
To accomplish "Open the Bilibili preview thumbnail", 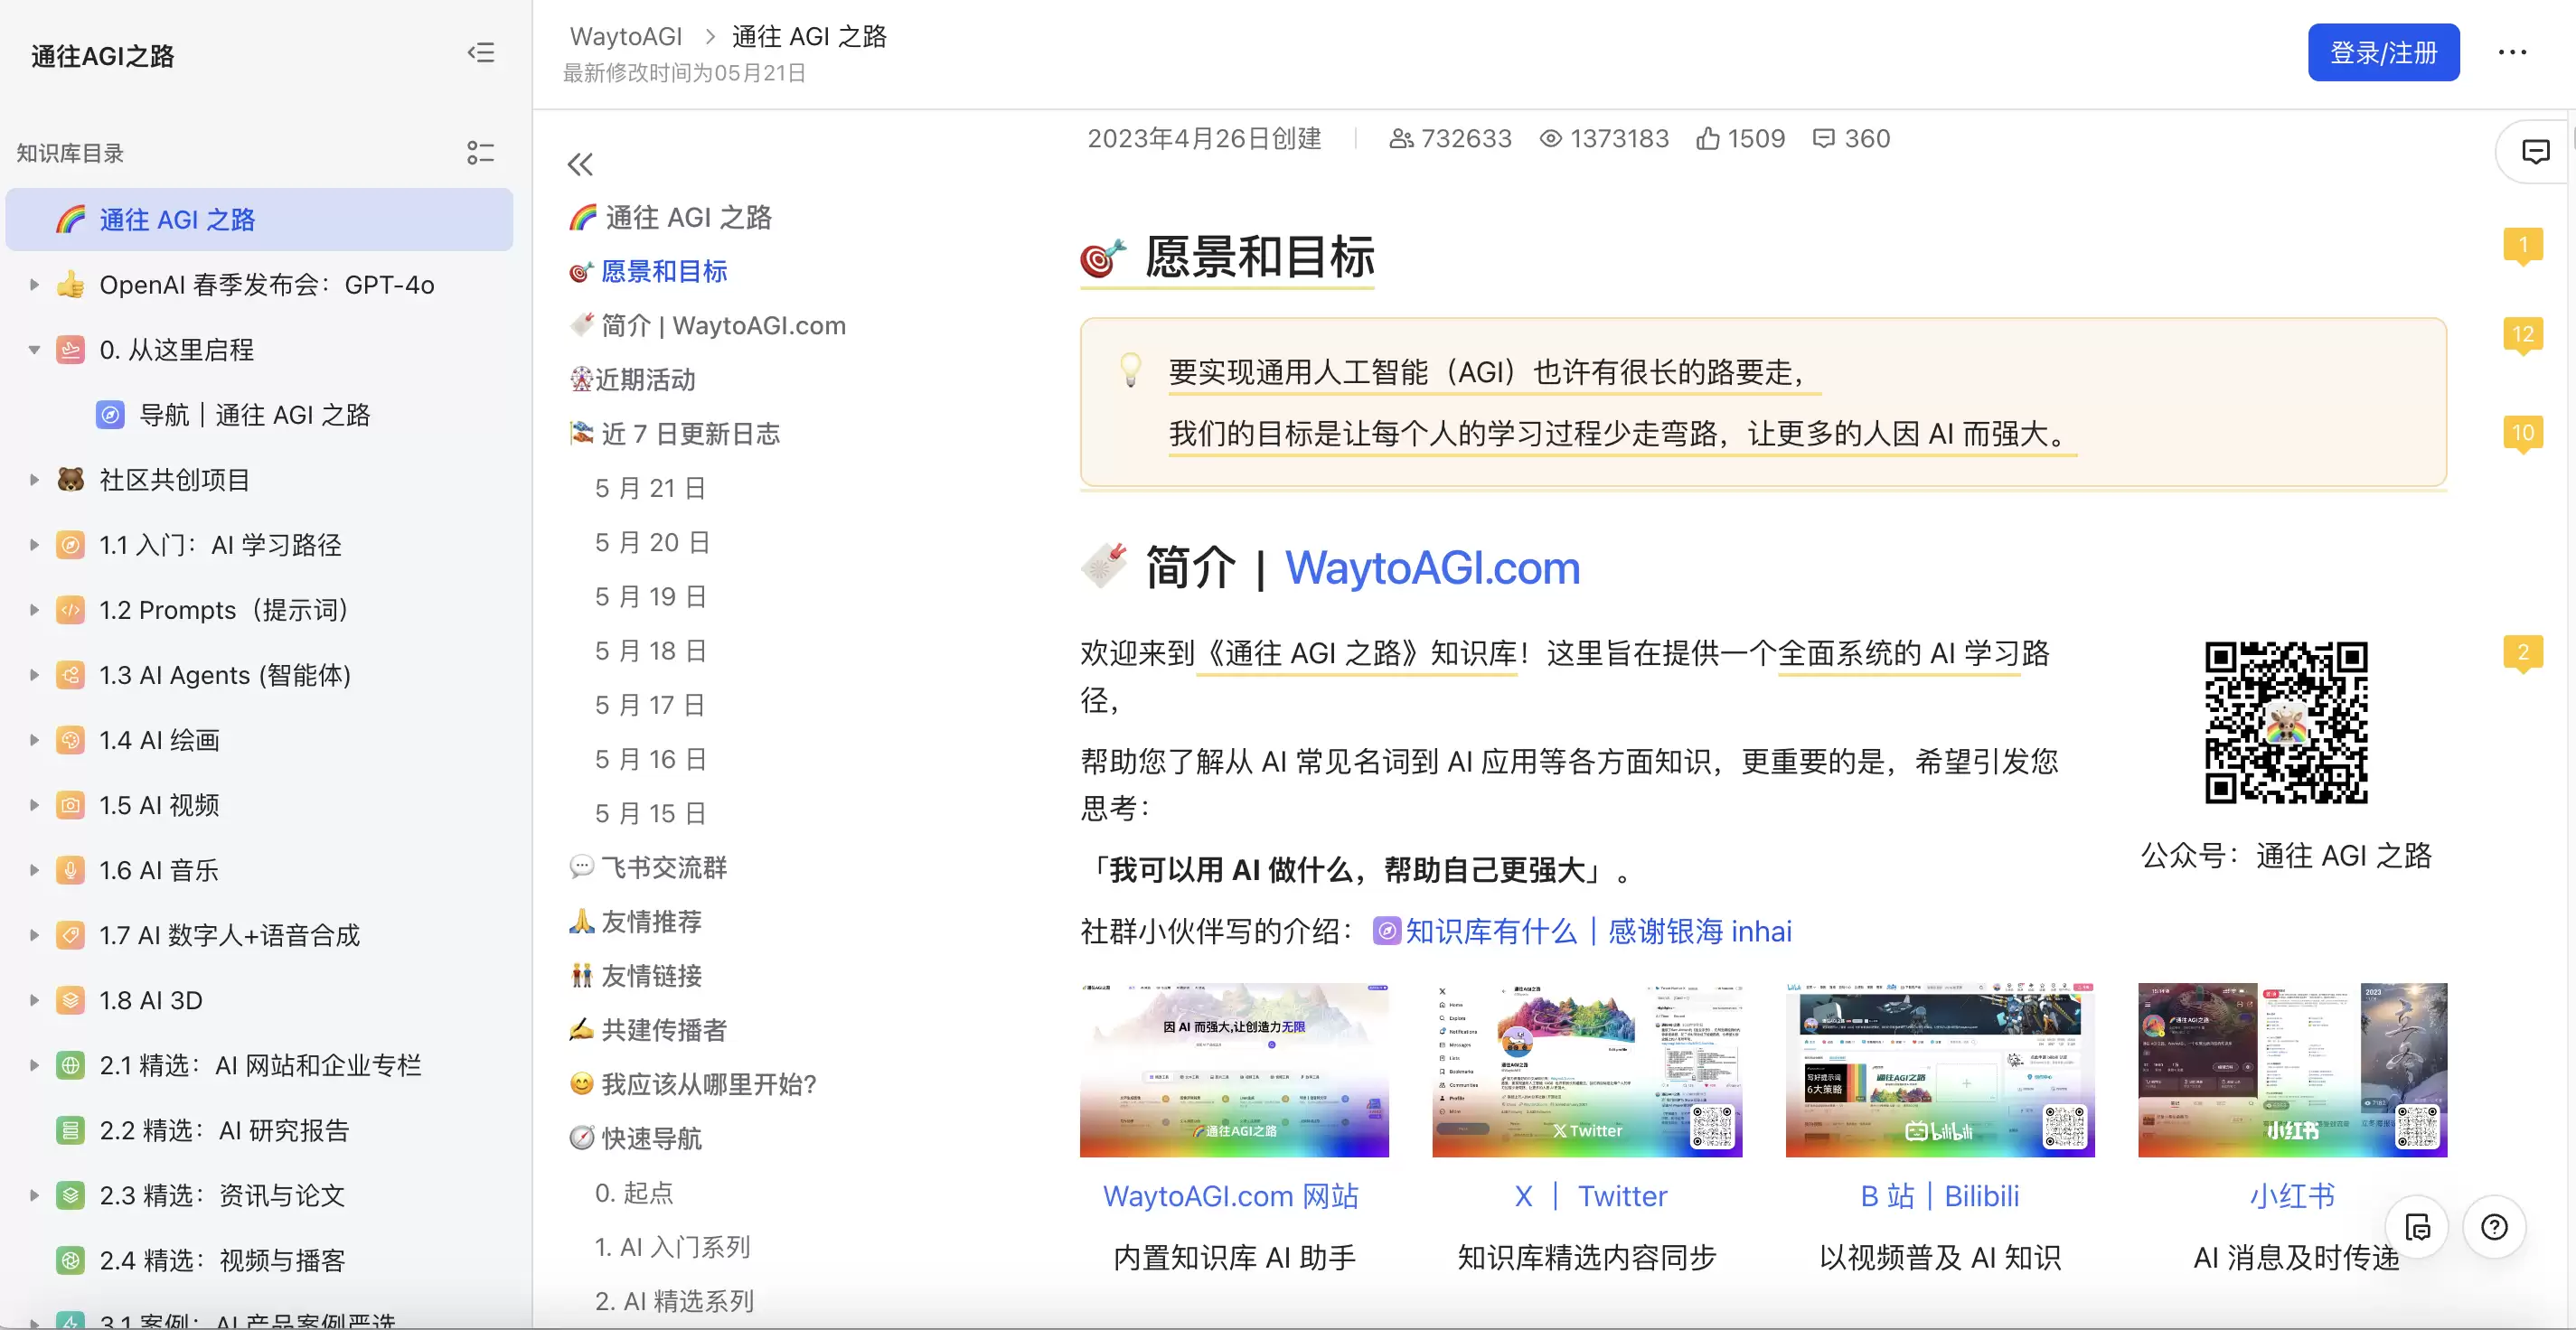I will pos(1940,1069).
